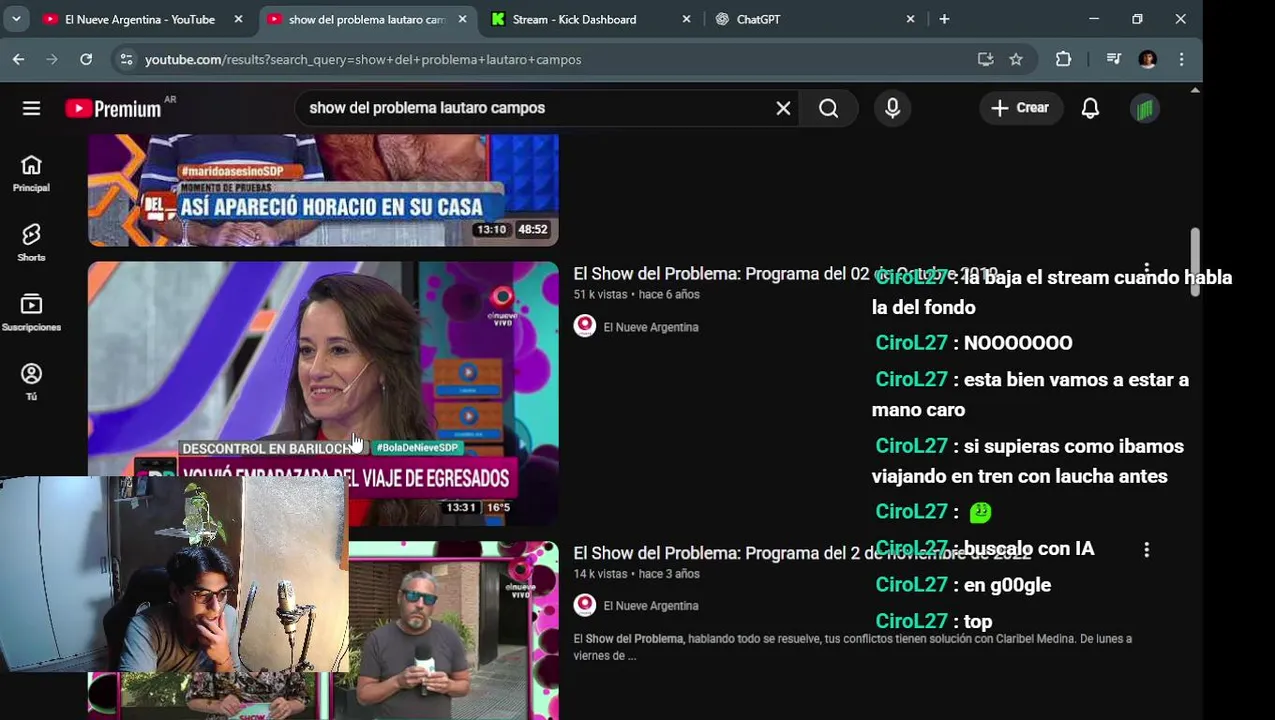Open a new browser tab
The image size is (1275, 720).
pyautogui.click(x=944, y=19)
